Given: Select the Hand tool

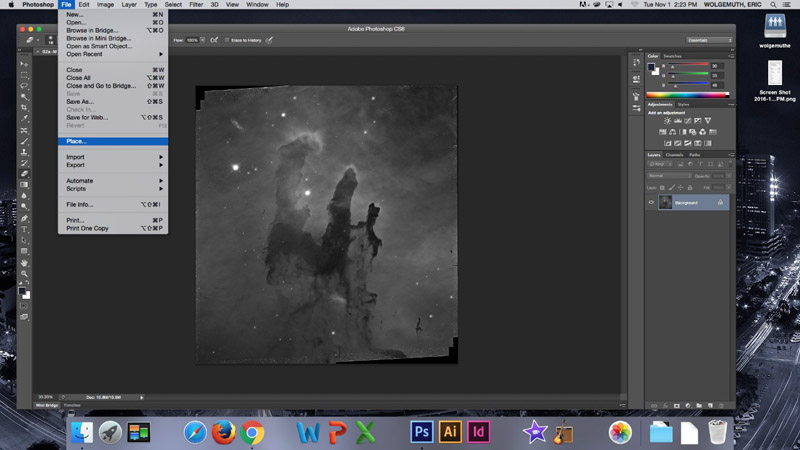Looking at the screenshot, I should coord(24,262).
